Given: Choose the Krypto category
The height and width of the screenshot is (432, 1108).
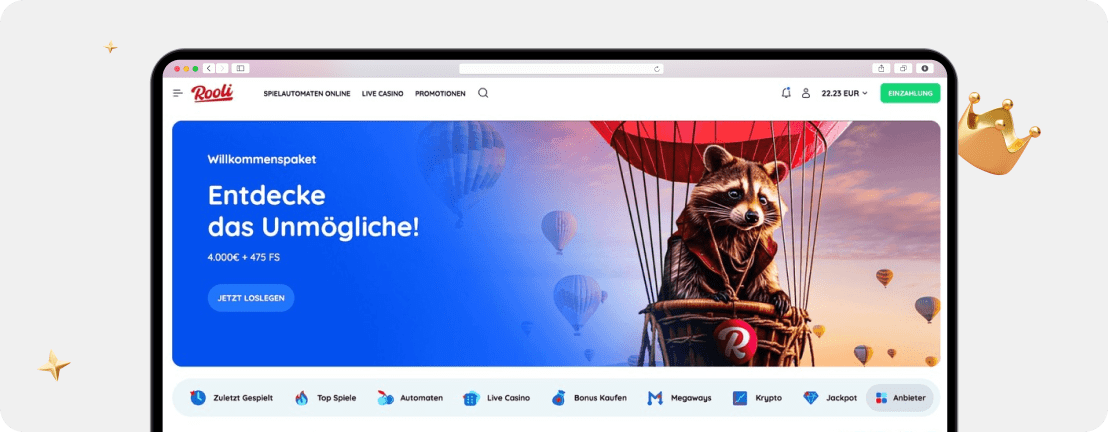Looking at the screenshot, I should click(x=757, y=398).
